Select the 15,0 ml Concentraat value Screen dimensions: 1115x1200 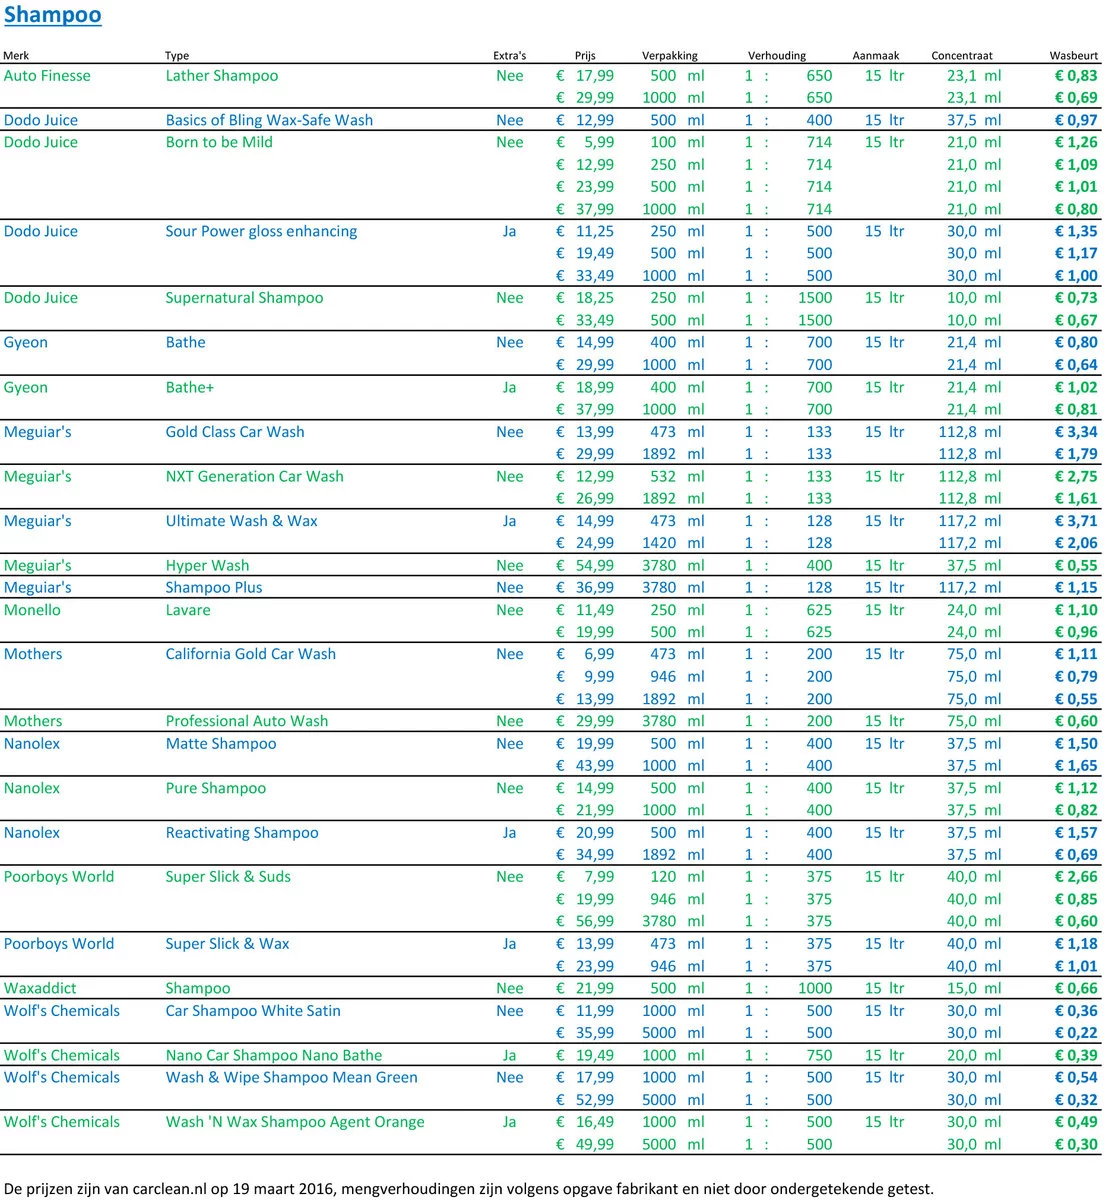[974, 989]
